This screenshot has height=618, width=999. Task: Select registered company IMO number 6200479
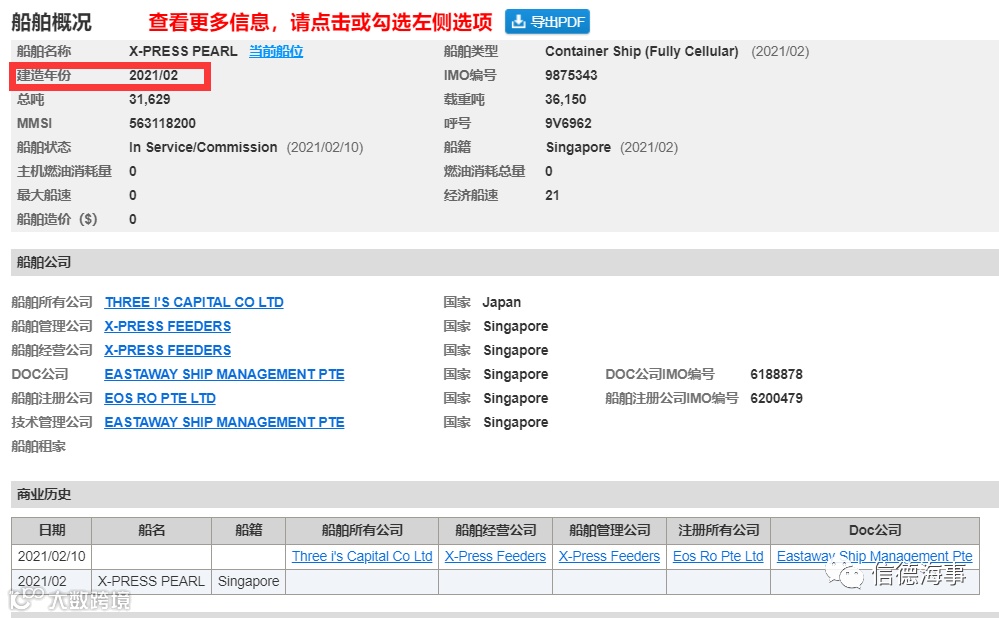(776, 398)
